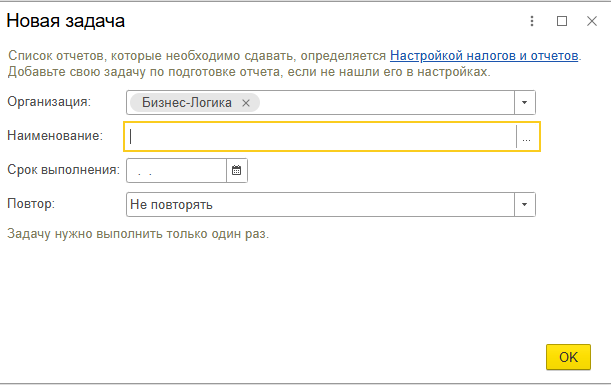611x385 pixels.
Task: Expand the Повтор dropdown arrow
Action: click(524, 205)
